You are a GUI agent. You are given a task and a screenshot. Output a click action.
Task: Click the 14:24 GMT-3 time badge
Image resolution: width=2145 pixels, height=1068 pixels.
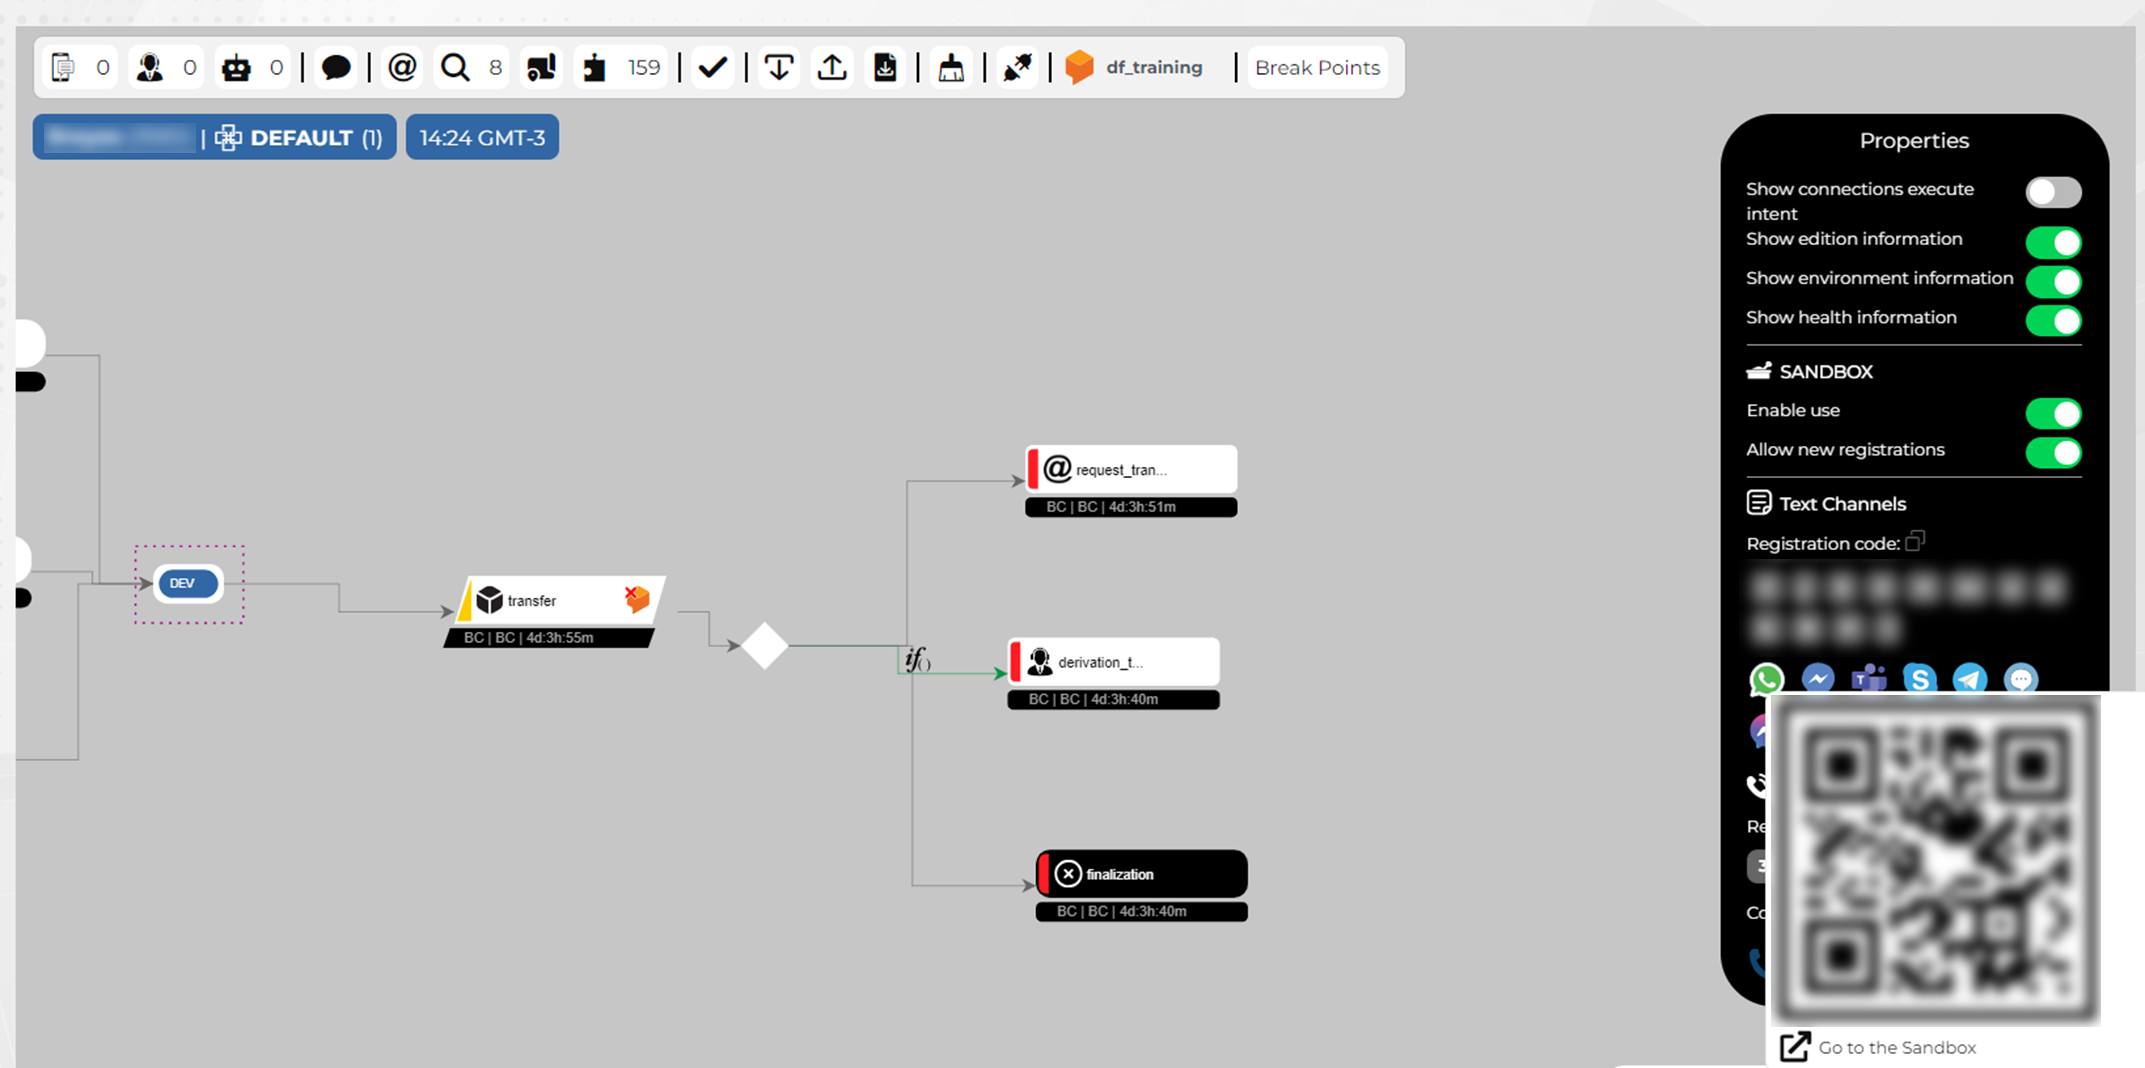(x=482, y=138)
